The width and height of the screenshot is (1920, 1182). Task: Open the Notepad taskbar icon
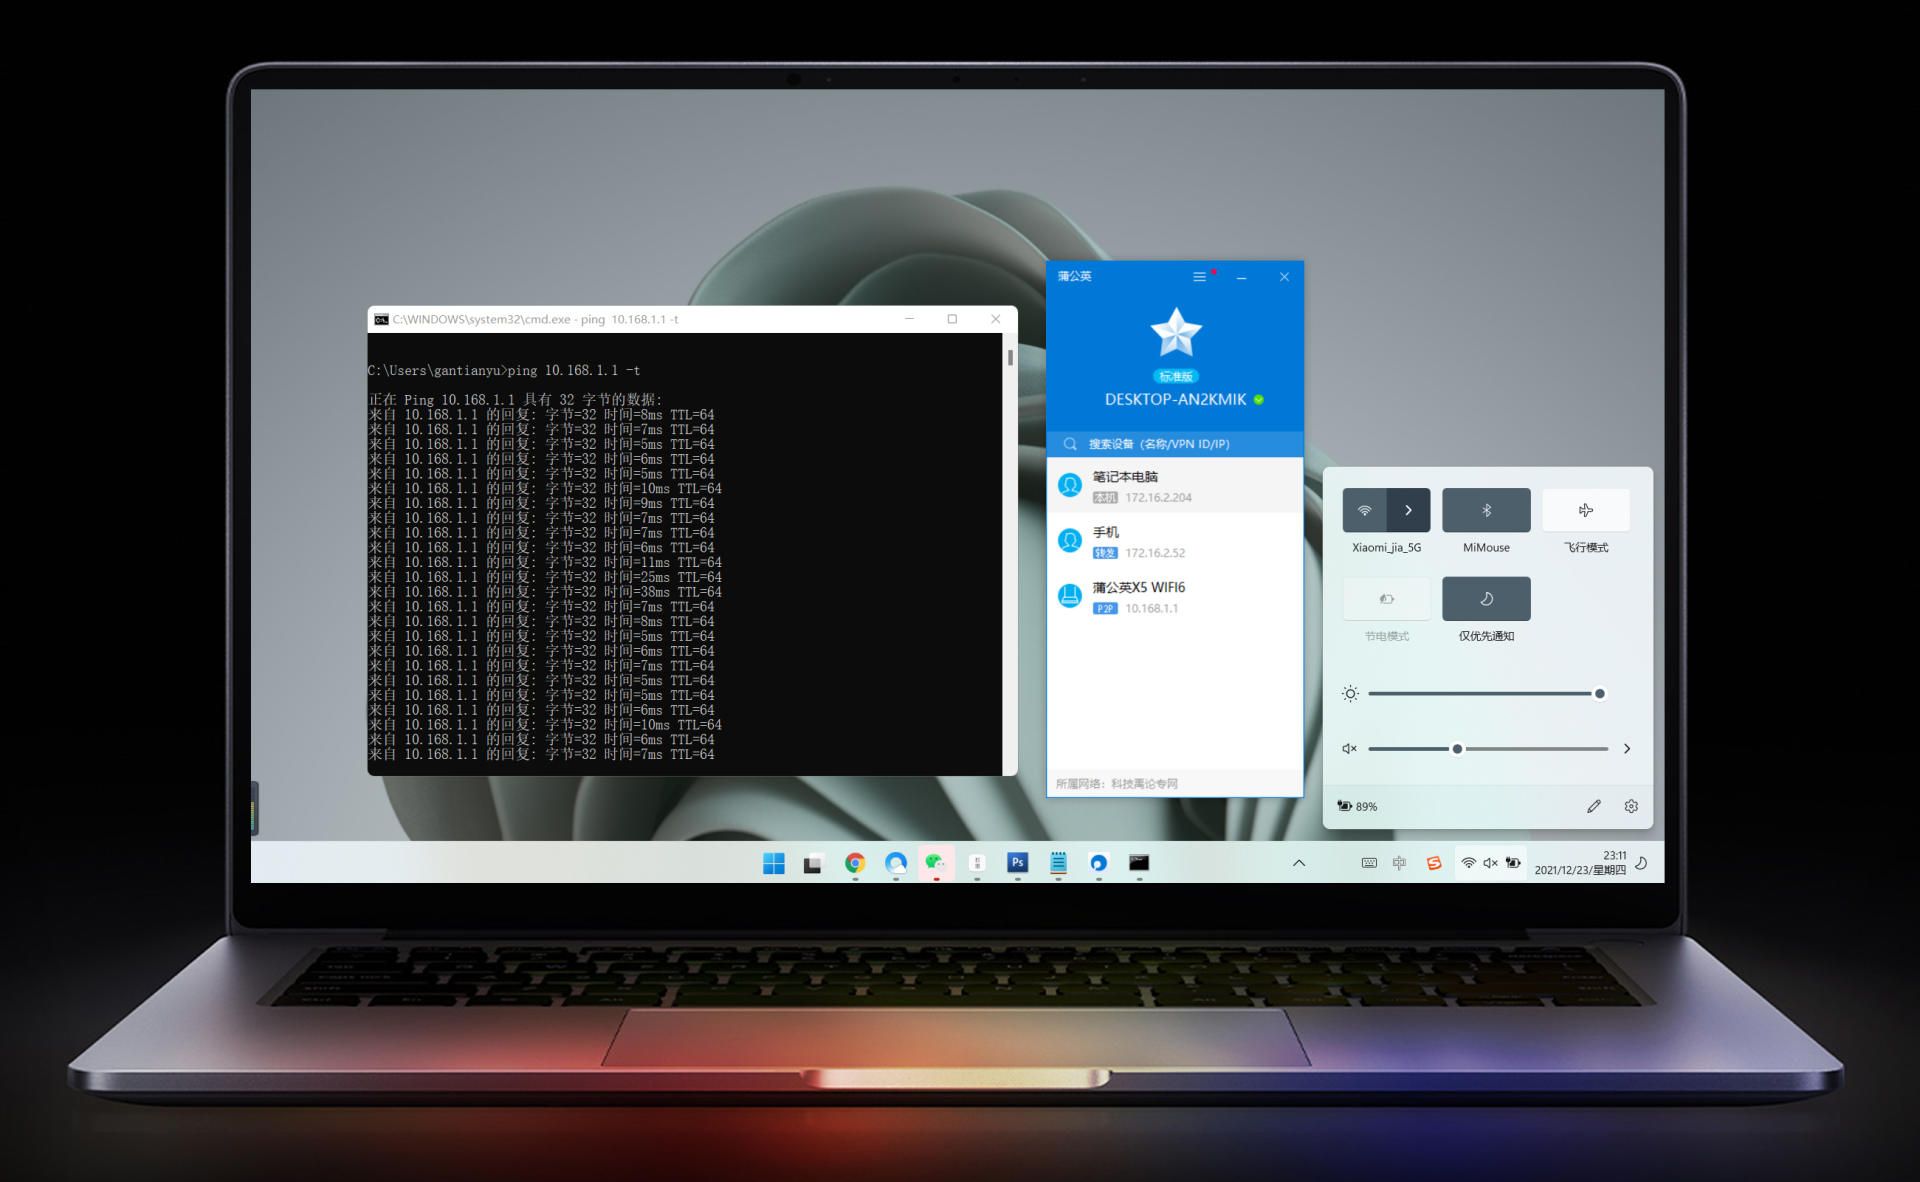[x=1058, y=862]
